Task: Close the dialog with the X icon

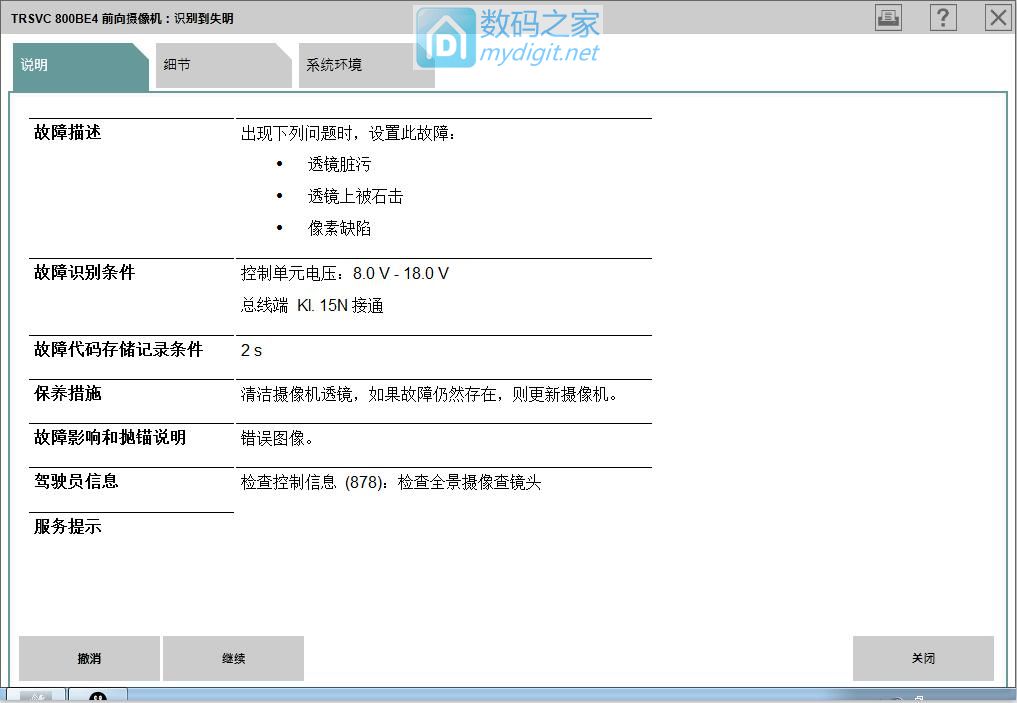Action: pos(997,17)
